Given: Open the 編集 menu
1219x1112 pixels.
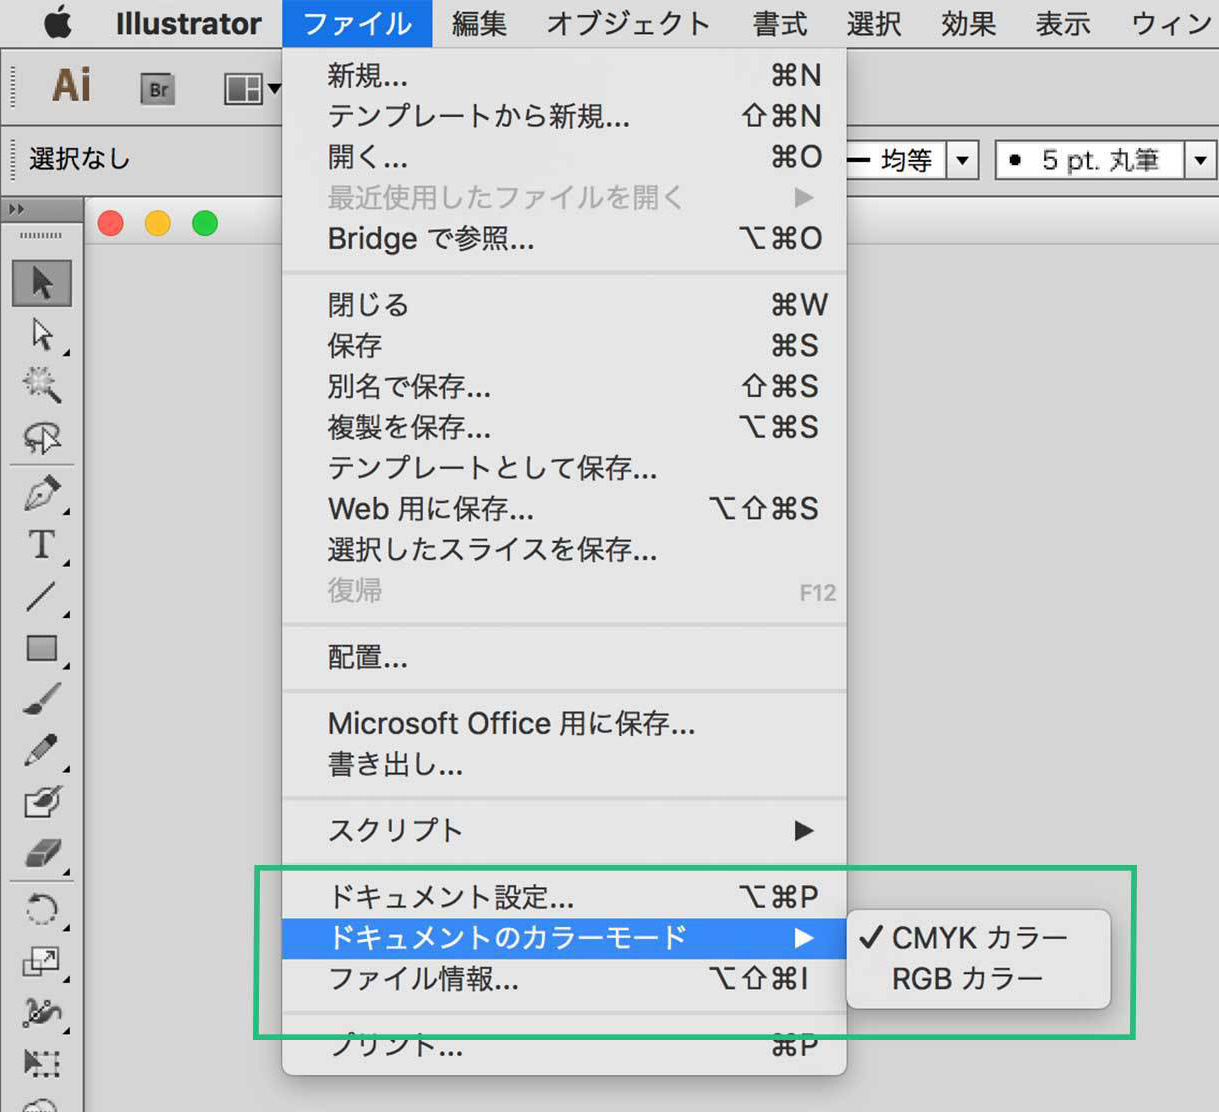Looking at the screenshot, I should click(479, 23).
